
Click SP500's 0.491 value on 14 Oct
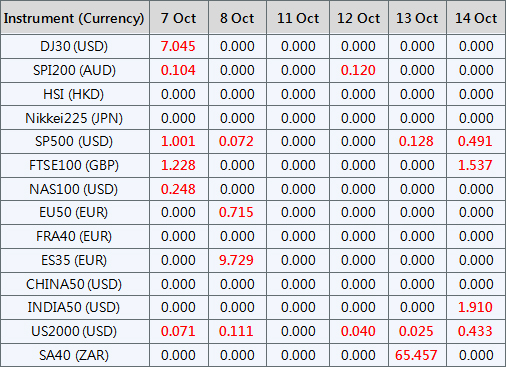tap(475, 141)
